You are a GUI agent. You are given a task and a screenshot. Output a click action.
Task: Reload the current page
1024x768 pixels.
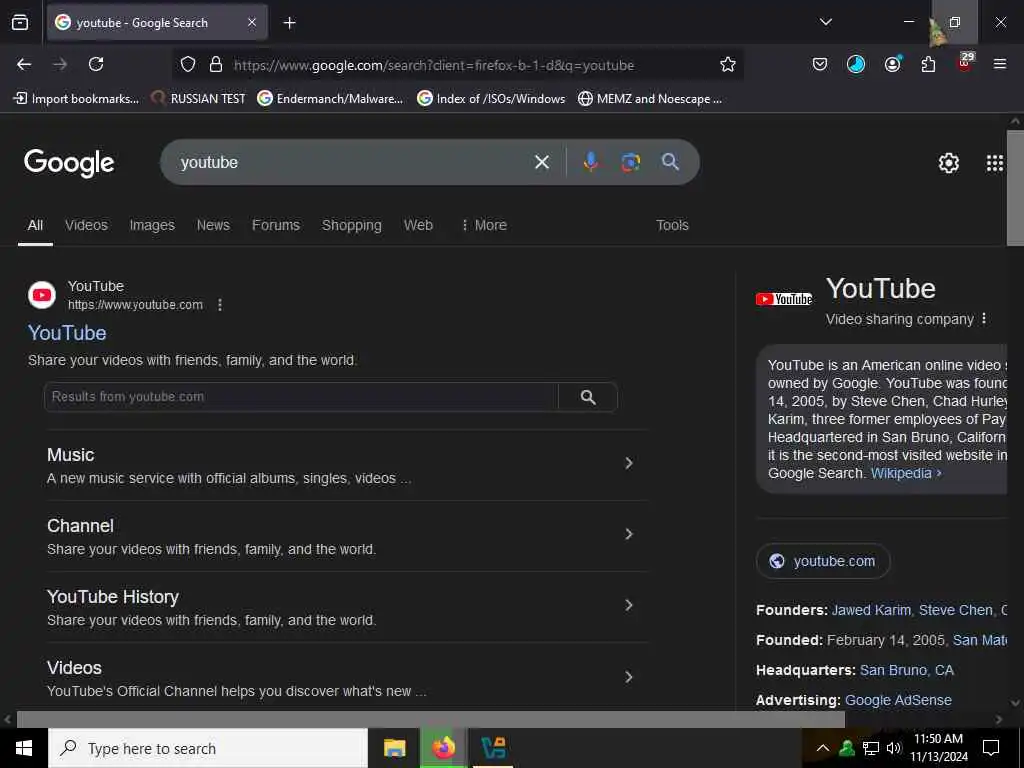coord(96,64)
